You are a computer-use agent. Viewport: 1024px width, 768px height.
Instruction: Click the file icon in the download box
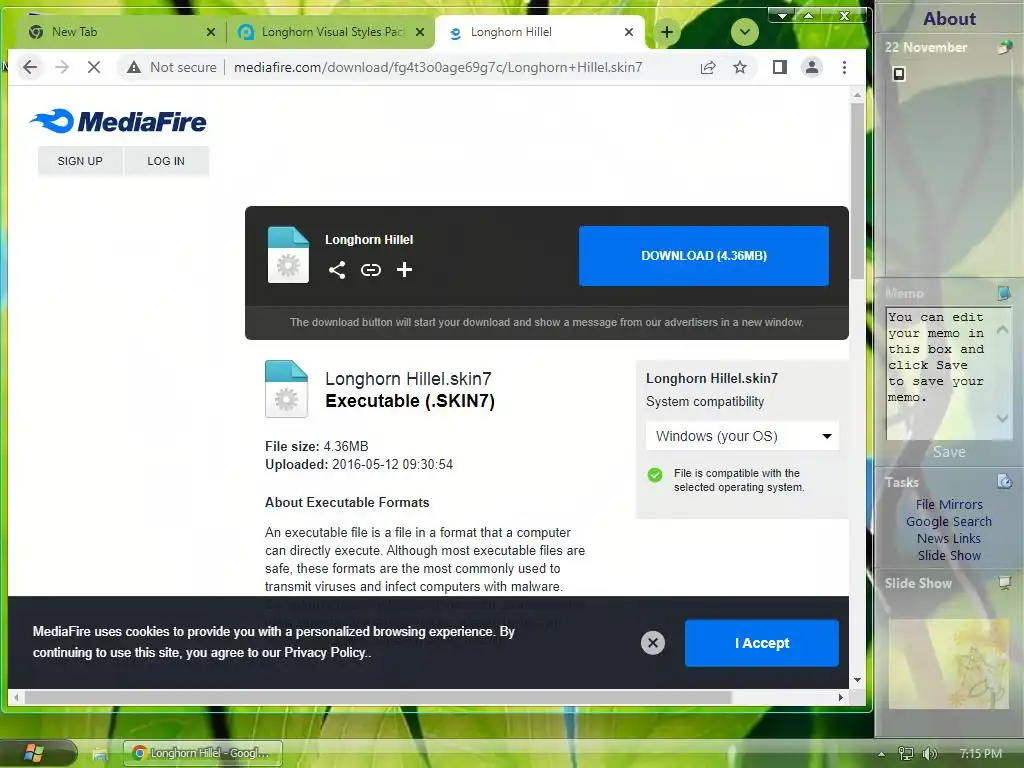(288, 255)
